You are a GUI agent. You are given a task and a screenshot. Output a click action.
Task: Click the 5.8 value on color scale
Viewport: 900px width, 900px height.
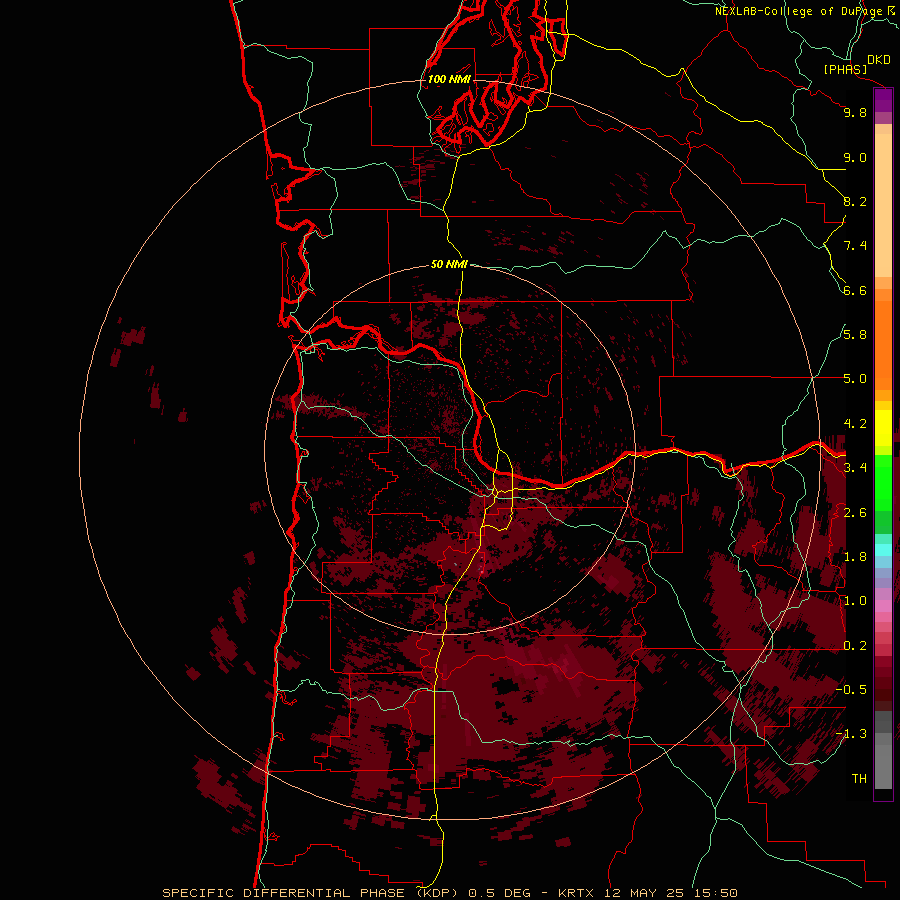click(x=855, y=335)
